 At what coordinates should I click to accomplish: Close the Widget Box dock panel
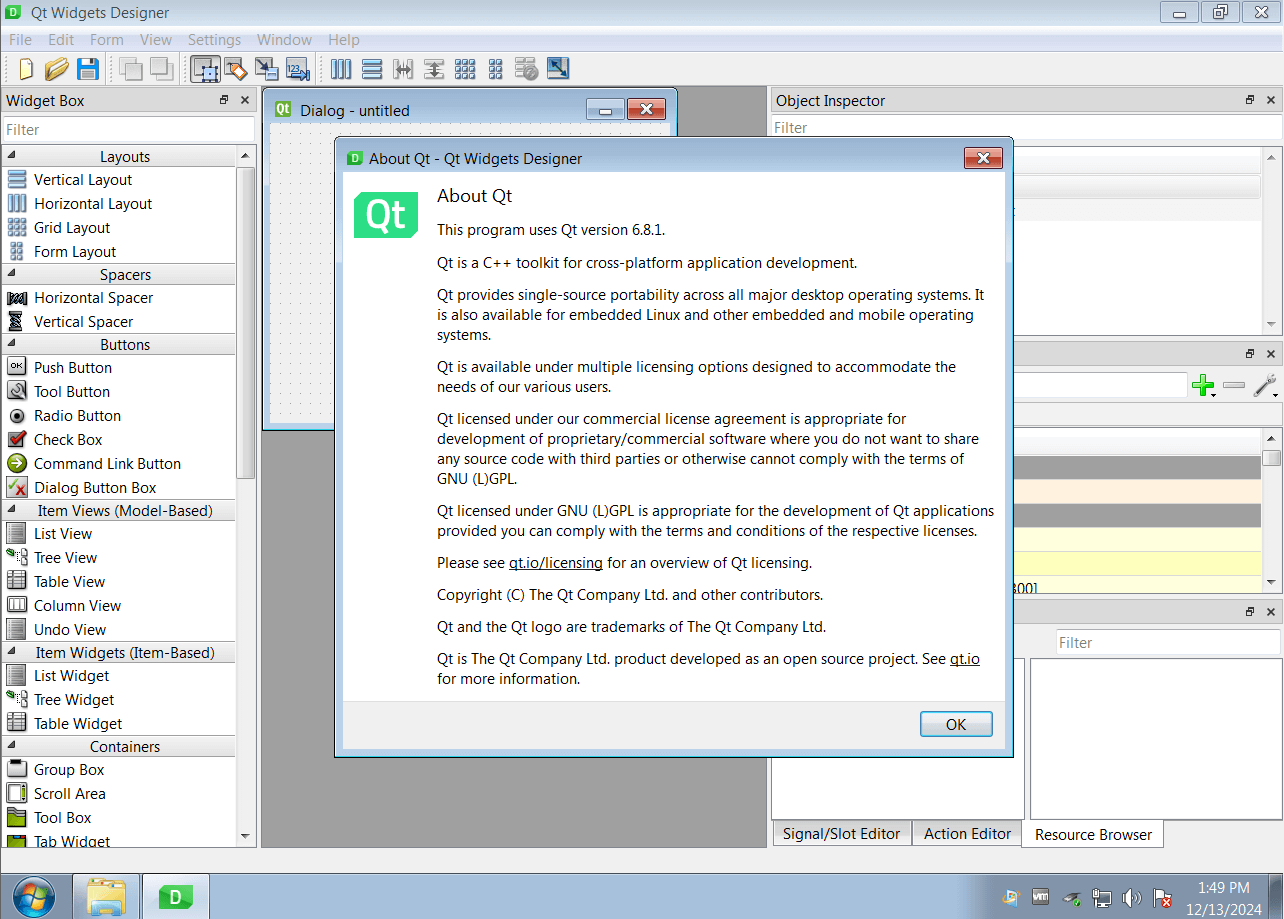click(x=245, y=100)
